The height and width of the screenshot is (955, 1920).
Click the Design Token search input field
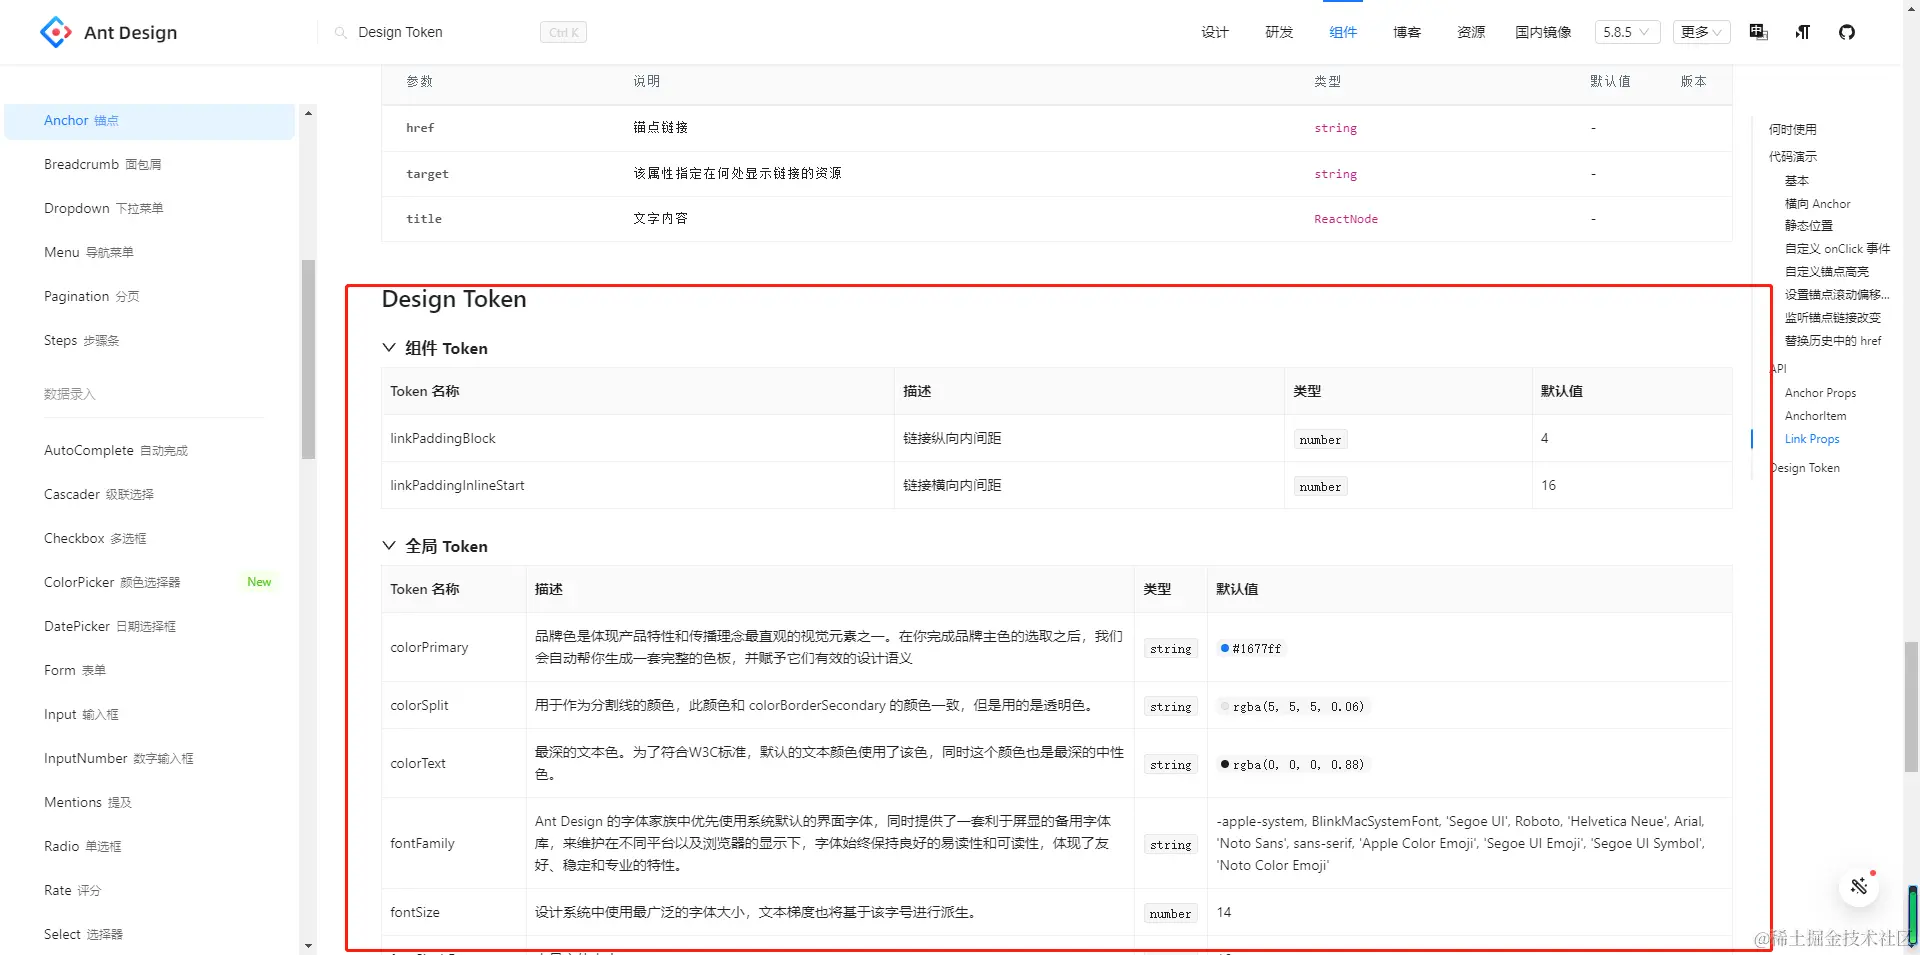point(420,32)
